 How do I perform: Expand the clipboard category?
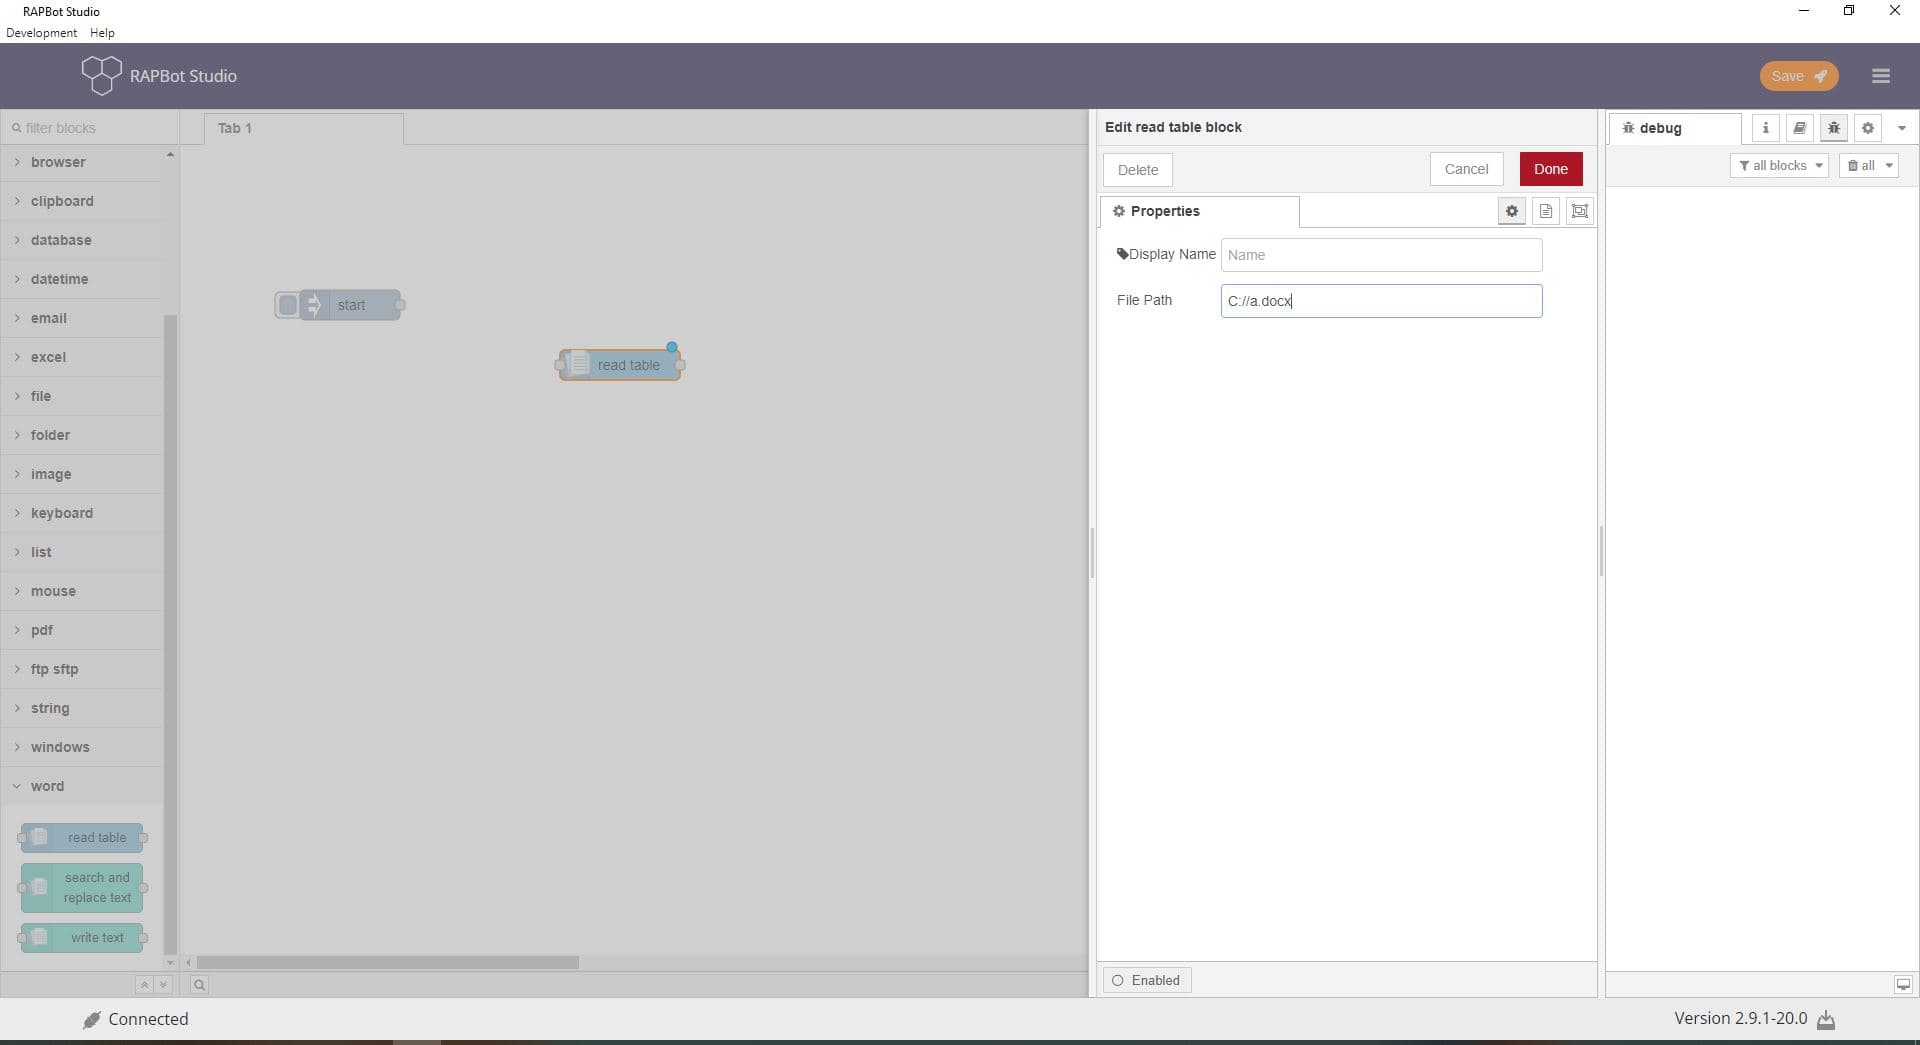(x=81, y=201)
